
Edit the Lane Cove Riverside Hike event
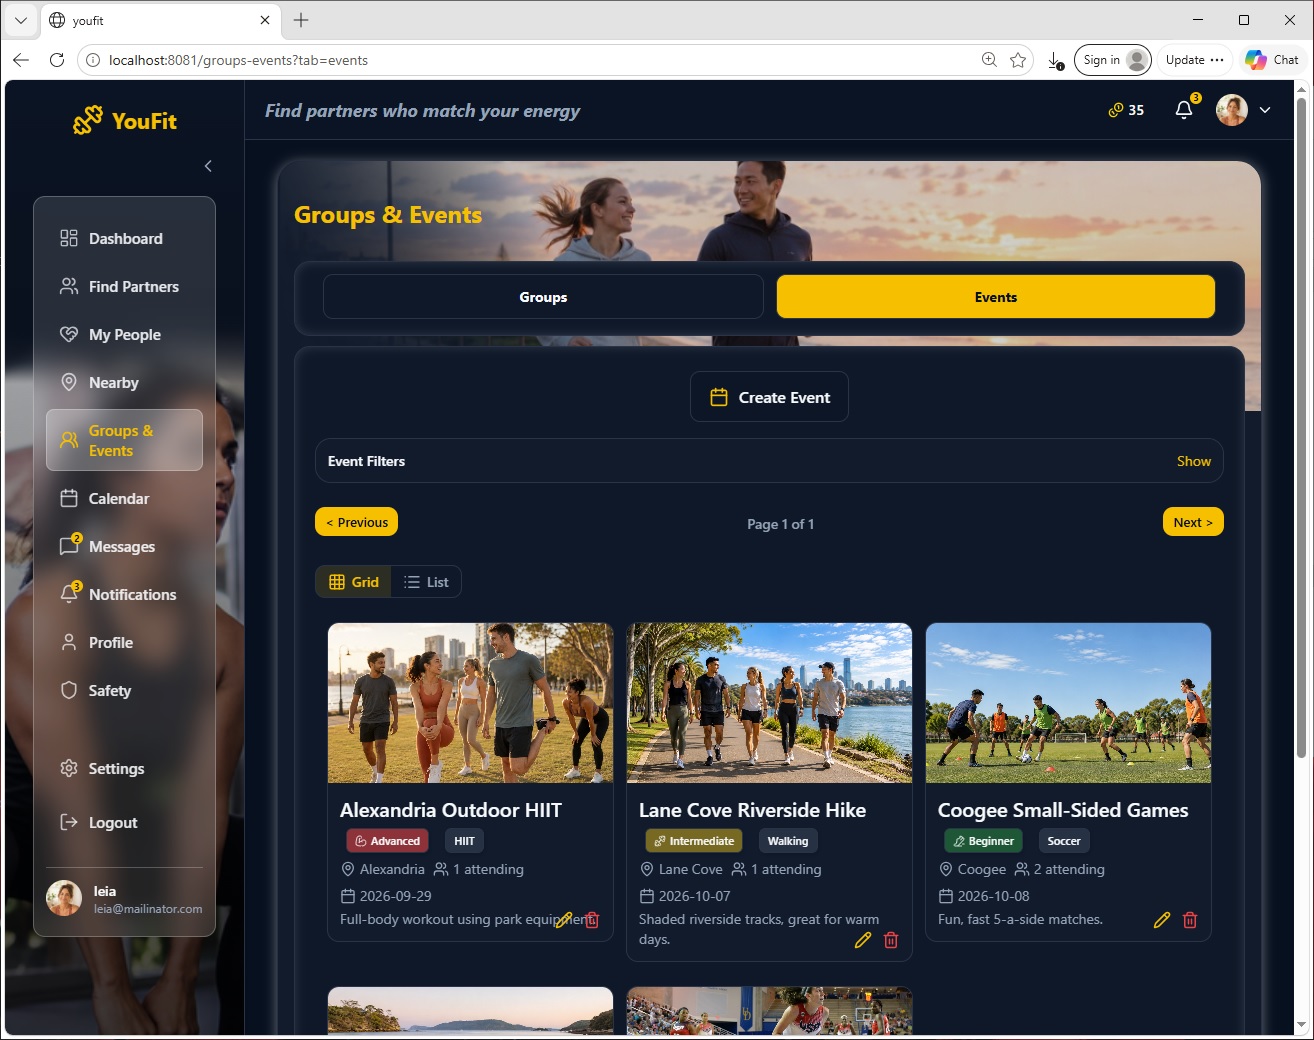pos(863,940)
